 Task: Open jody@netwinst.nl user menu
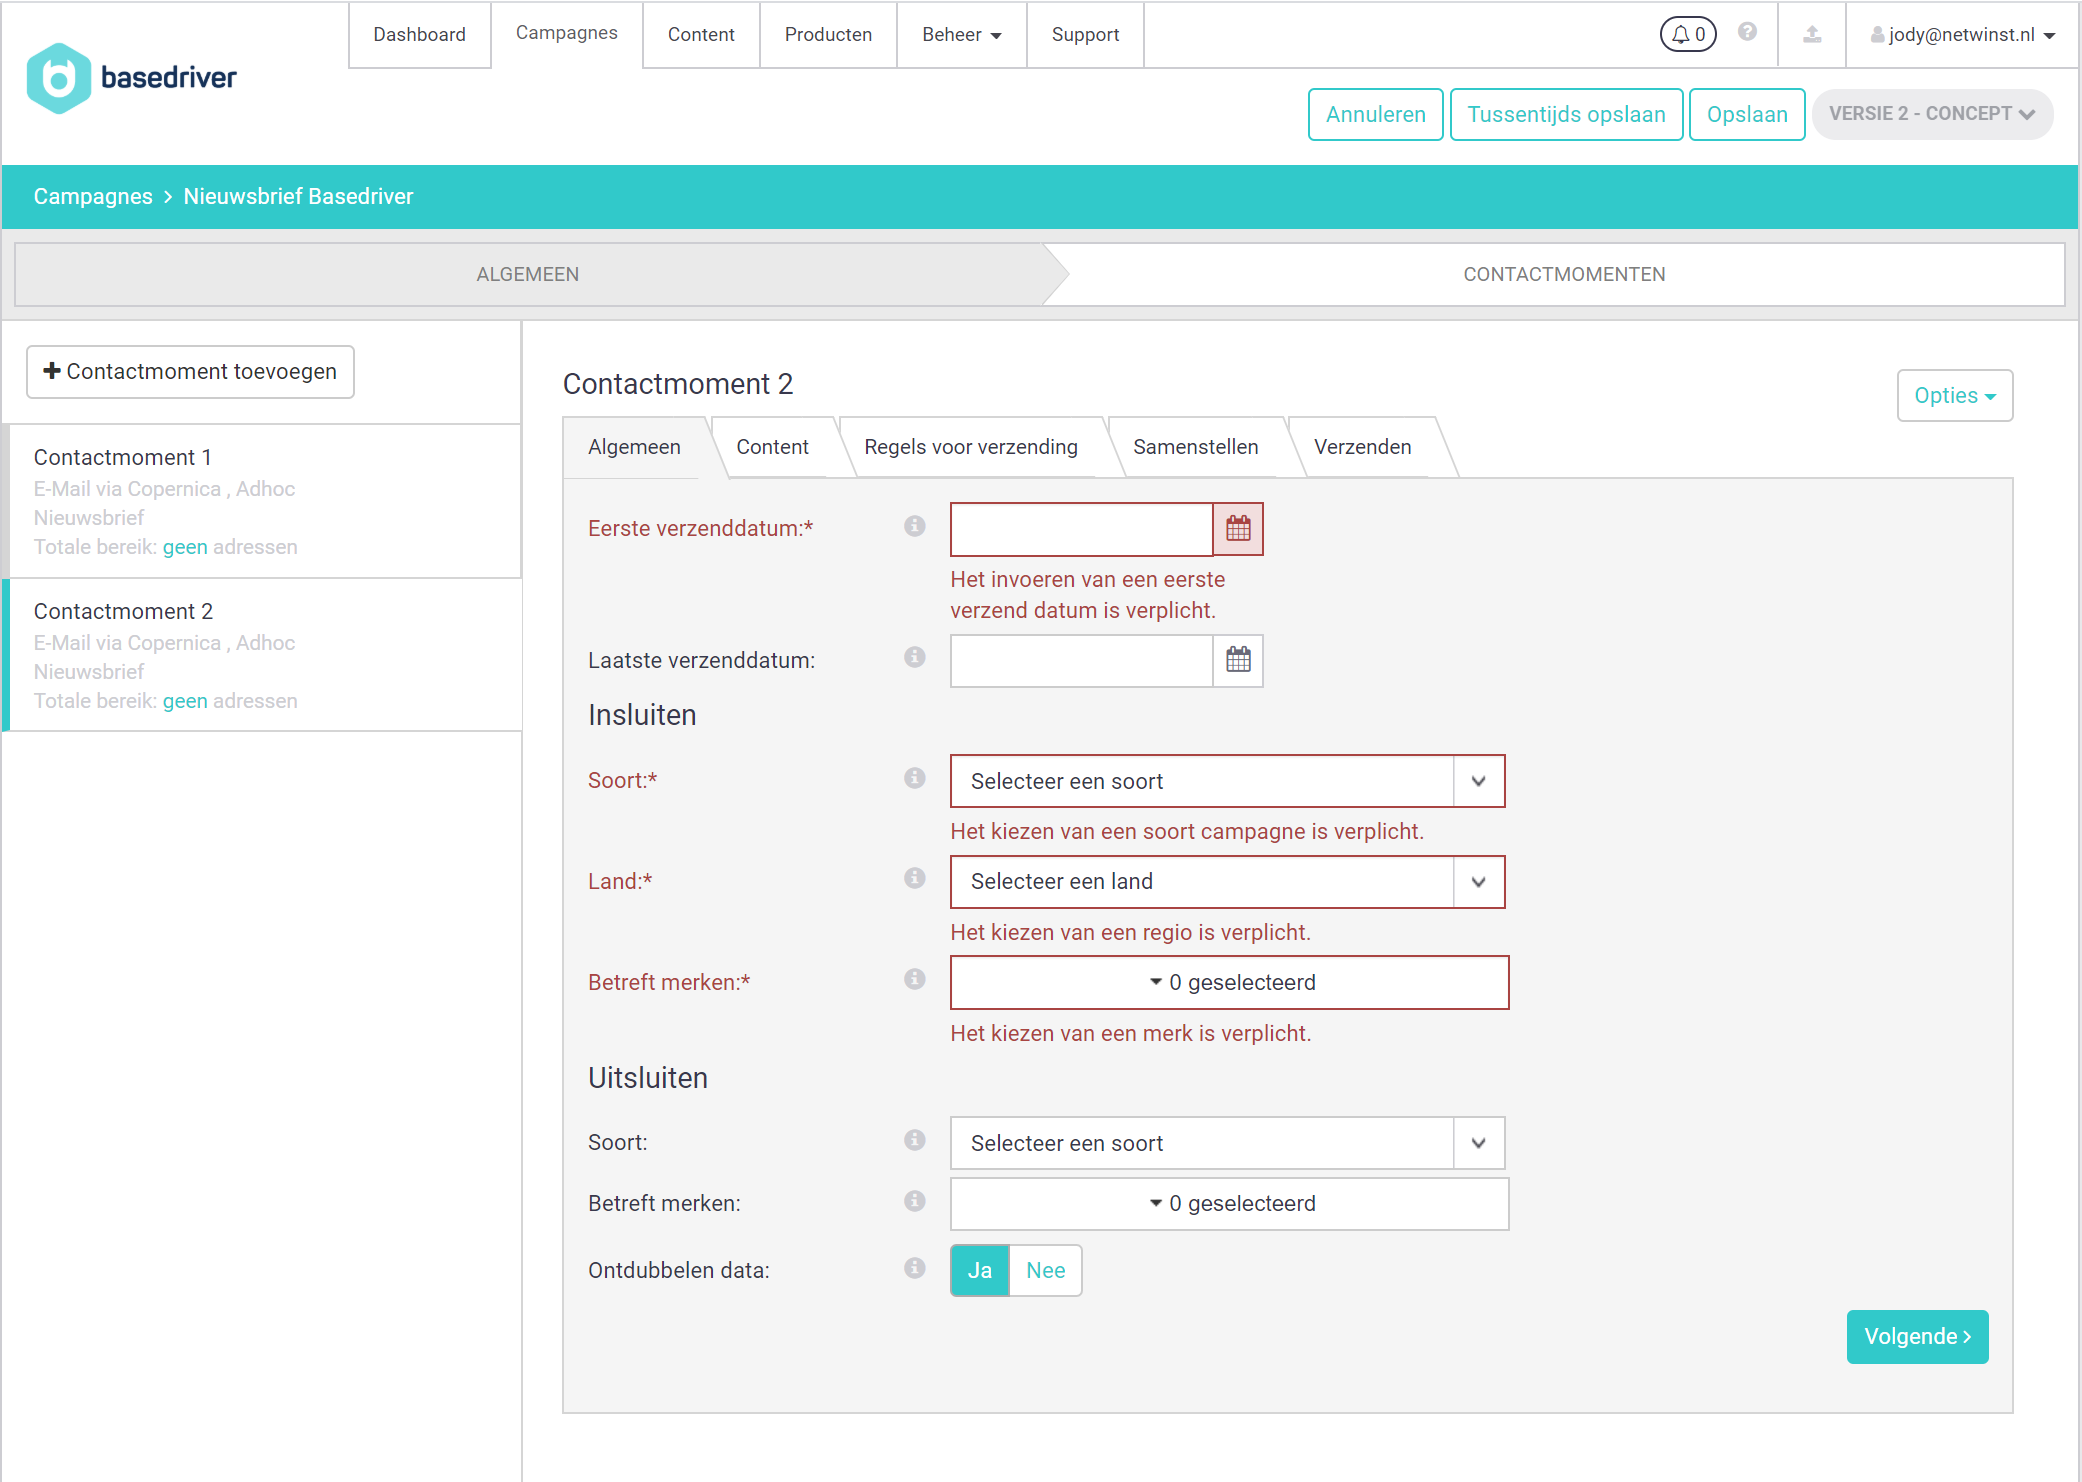[x=1962, y=35]
